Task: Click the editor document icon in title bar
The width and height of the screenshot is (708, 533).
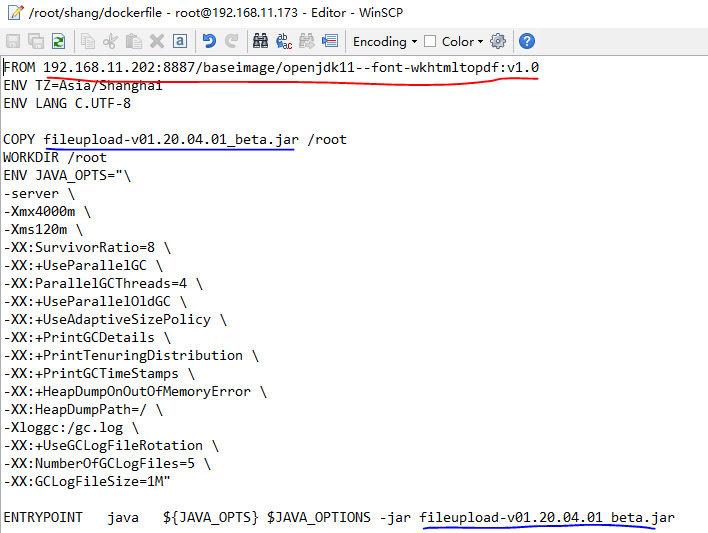Action: pyautogui.click(x=15, y=12)
